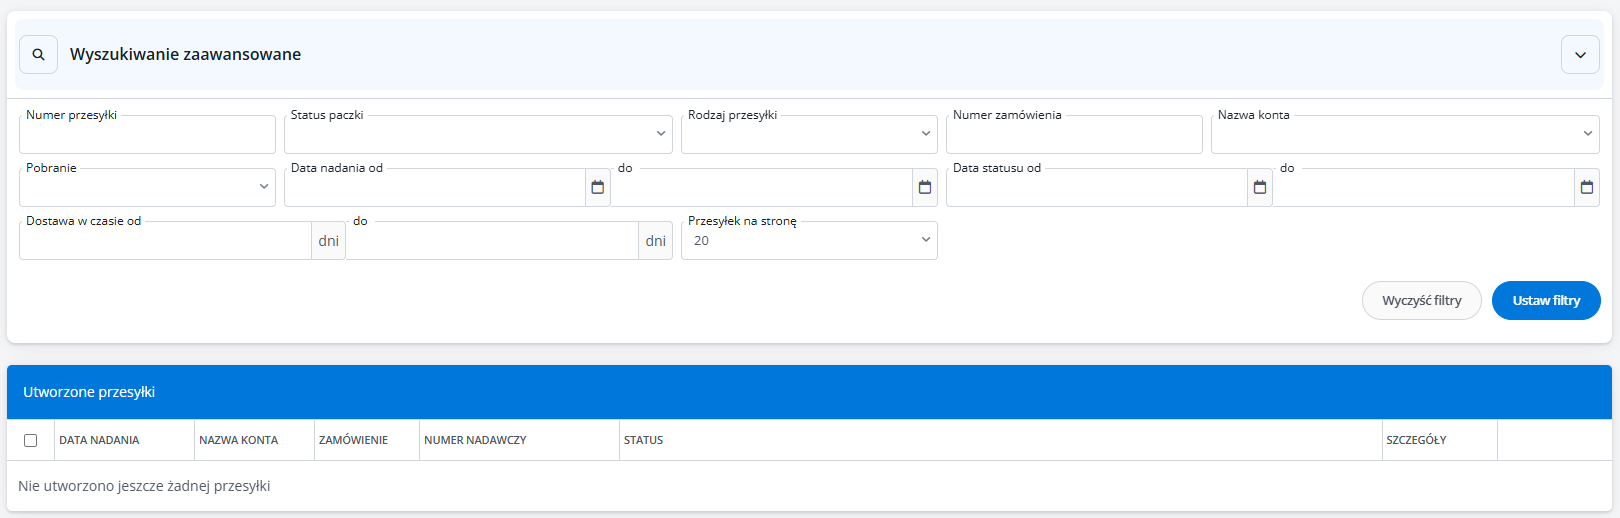Open the Pobranie dropdown
The image size is (1620, 518).
click(147, 187)
